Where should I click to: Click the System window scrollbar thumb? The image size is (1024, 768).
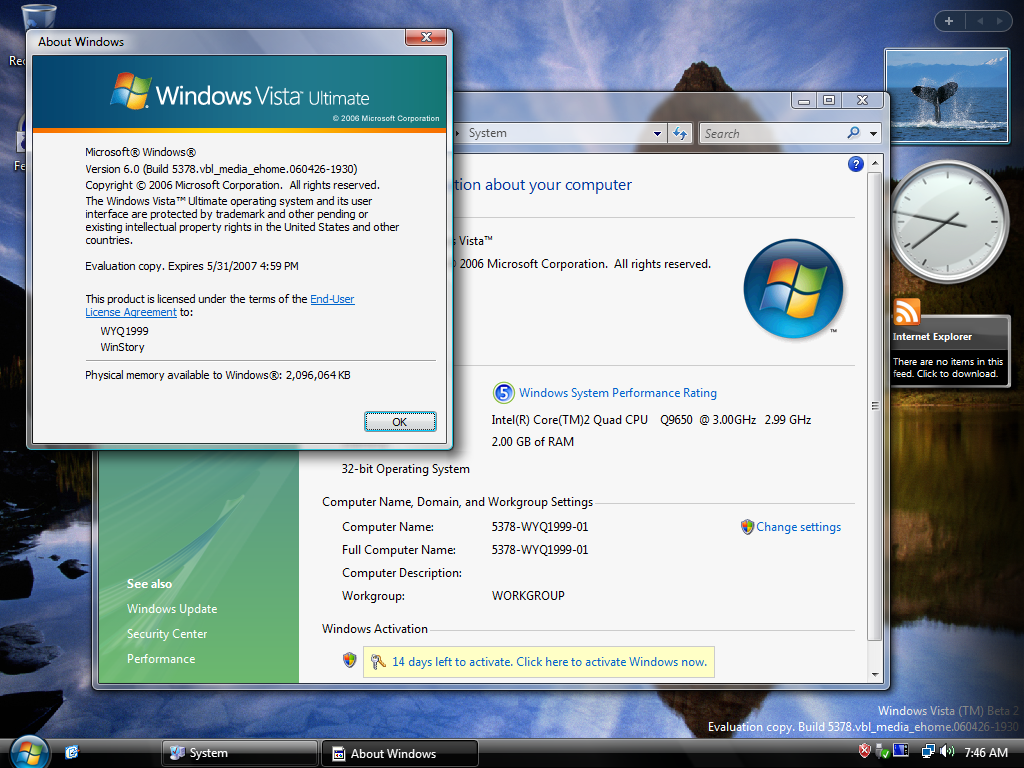tap(875, 406)
